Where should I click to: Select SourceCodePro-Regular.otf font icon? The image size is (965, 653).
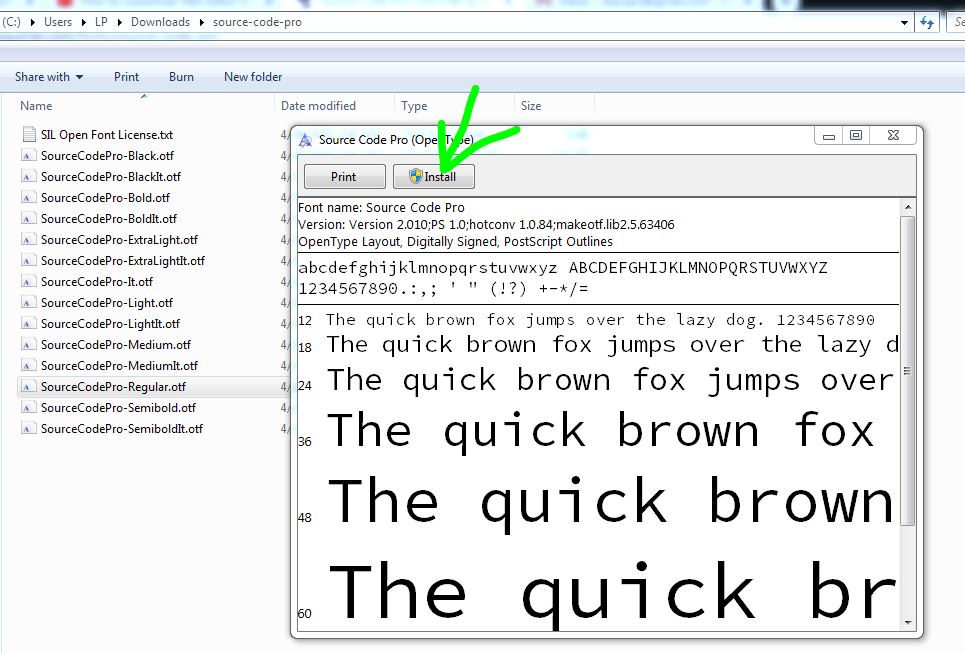[x=27, y=387]
